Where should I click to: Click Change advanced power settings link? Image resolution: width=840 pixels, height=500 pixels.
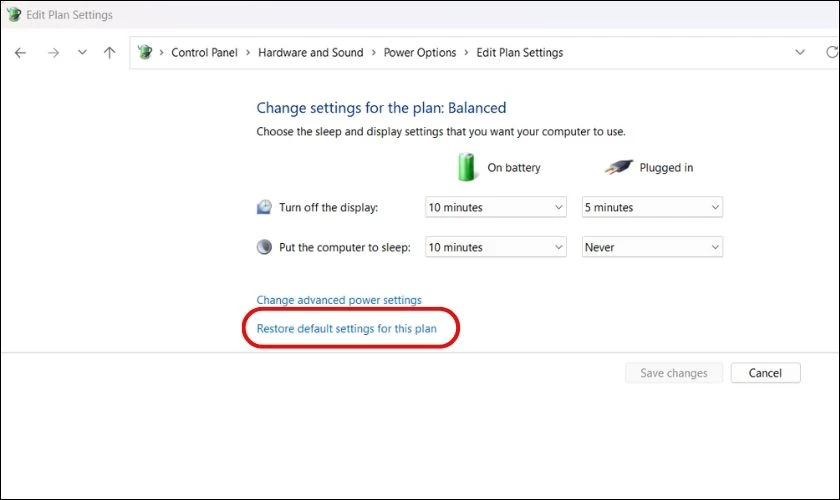[339, 300]
